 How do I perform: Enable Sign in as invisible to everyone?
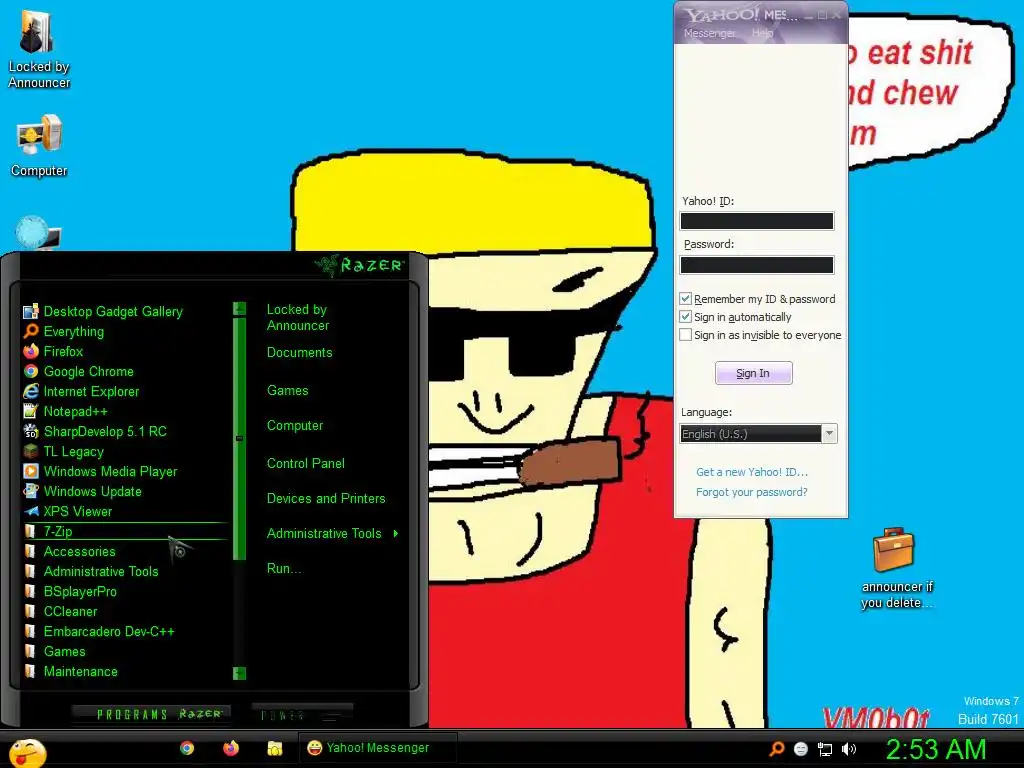(x=686, y=335)
